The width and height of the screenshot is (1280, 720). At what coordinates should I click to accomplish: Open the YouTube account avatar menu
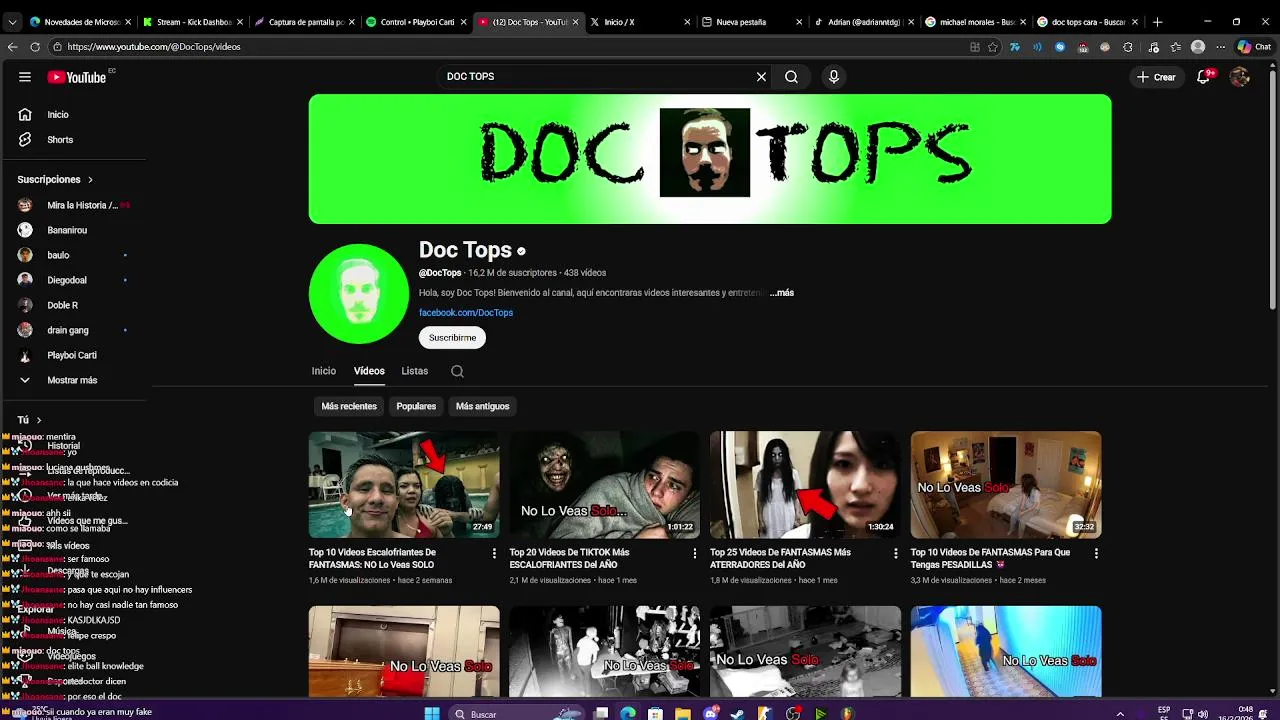1240,77
